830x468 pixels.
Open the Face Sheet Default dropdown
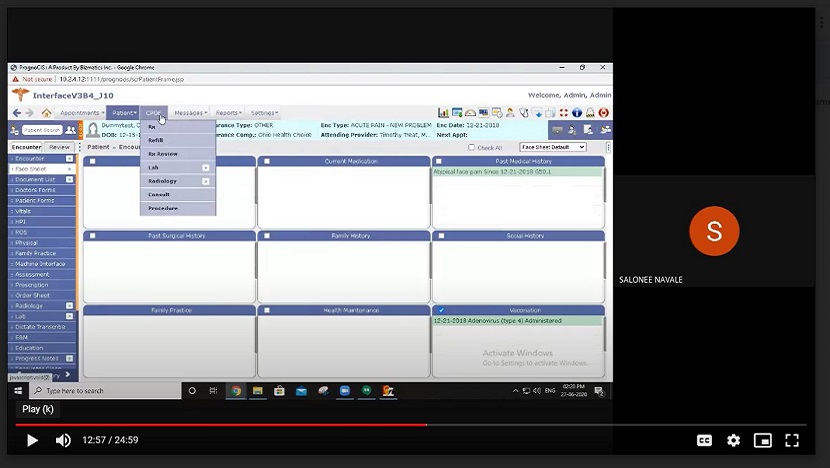pos(553,147)
